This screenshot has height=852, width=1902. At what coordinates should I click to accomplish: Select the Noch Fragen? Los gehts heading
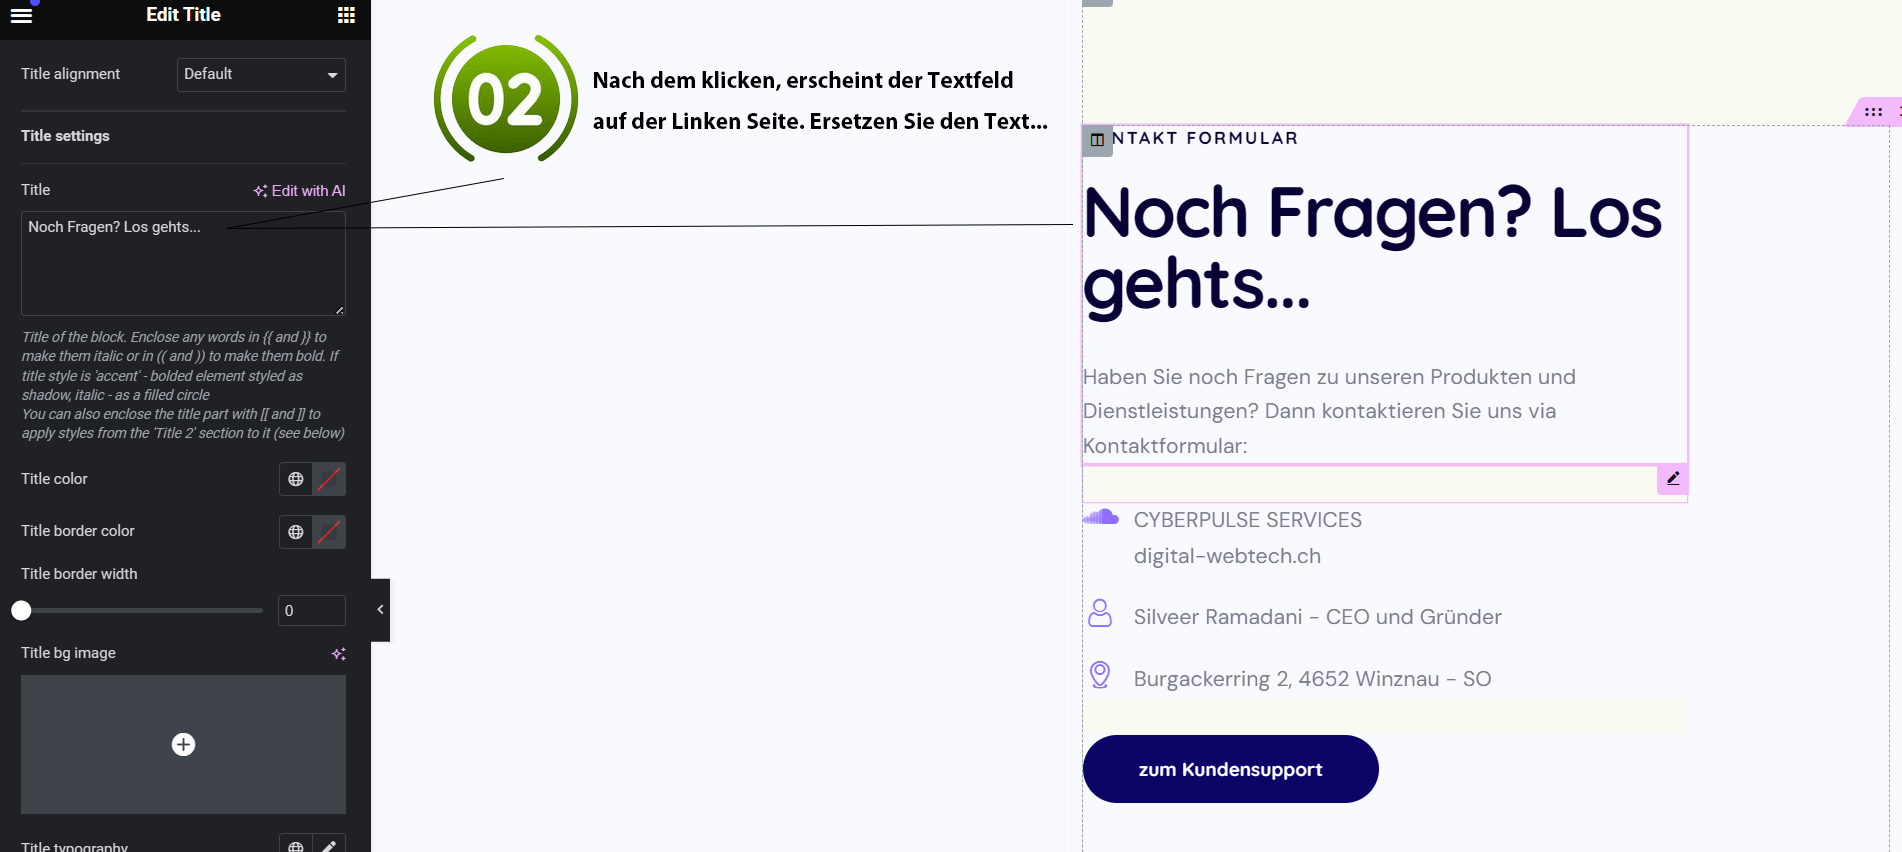pos(1372,248)
